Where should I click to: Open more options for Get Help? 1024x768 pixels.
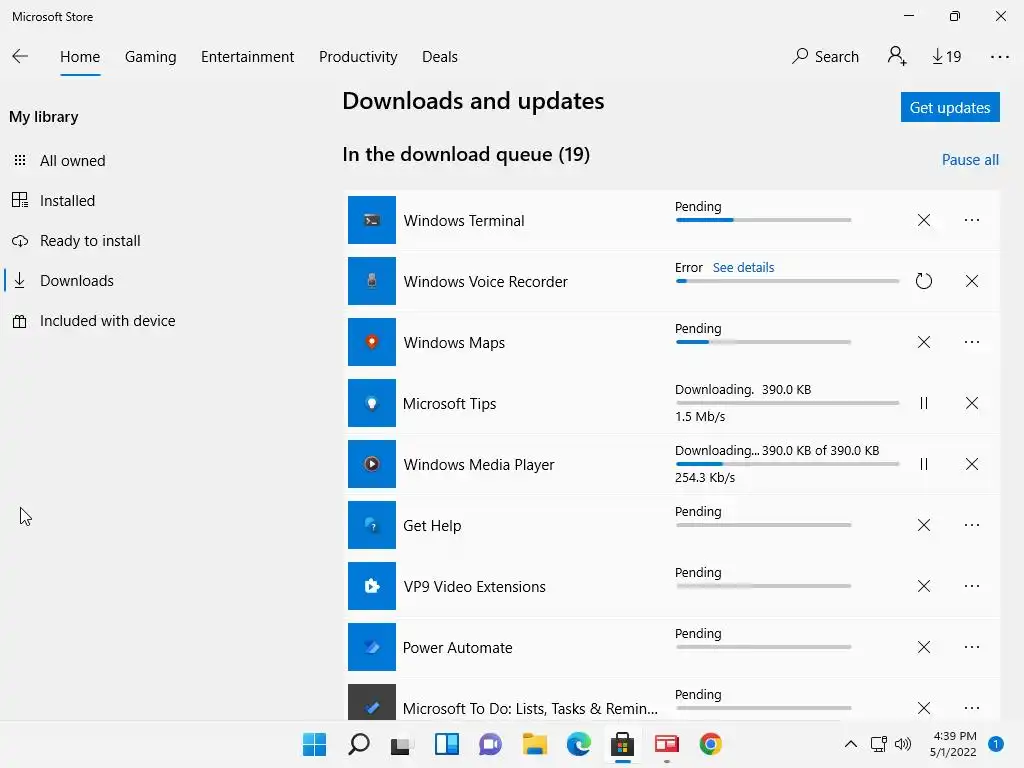972,525
